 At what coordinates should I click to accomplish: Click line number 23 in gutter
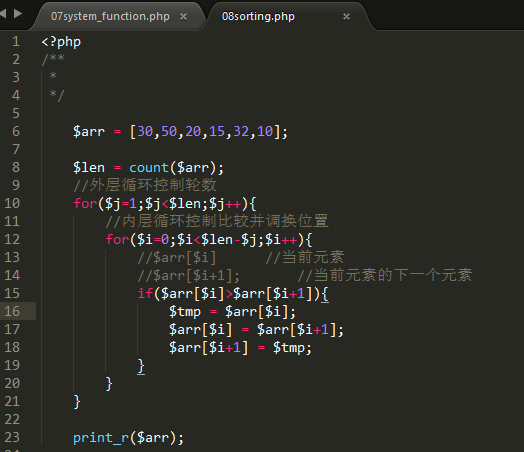12,437
